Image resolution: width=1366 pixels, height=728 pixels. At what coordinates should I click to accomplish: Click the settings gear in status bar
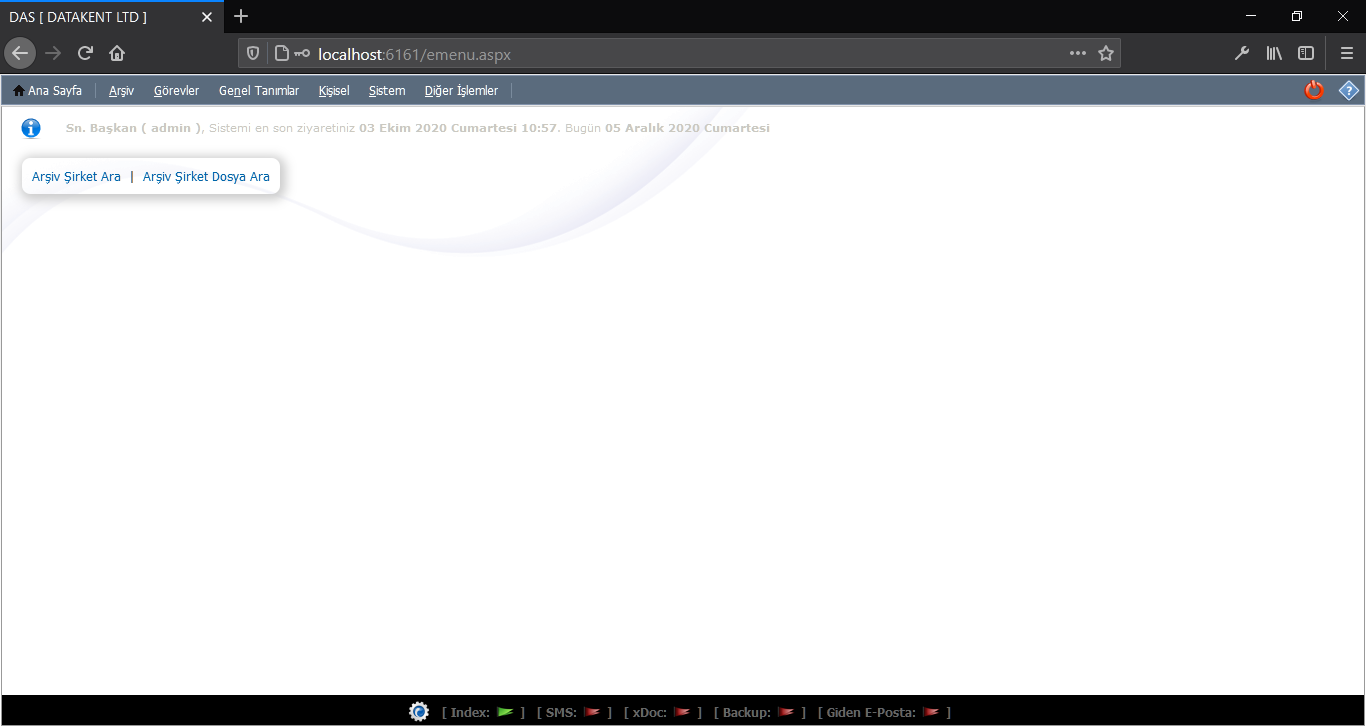pos(419,712)
